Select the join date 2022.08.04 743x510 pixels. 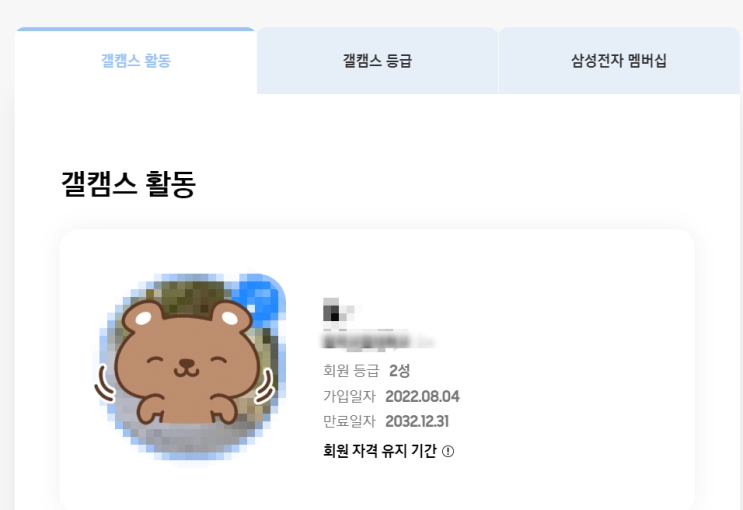pyautogui.click(x=422, y=396)
